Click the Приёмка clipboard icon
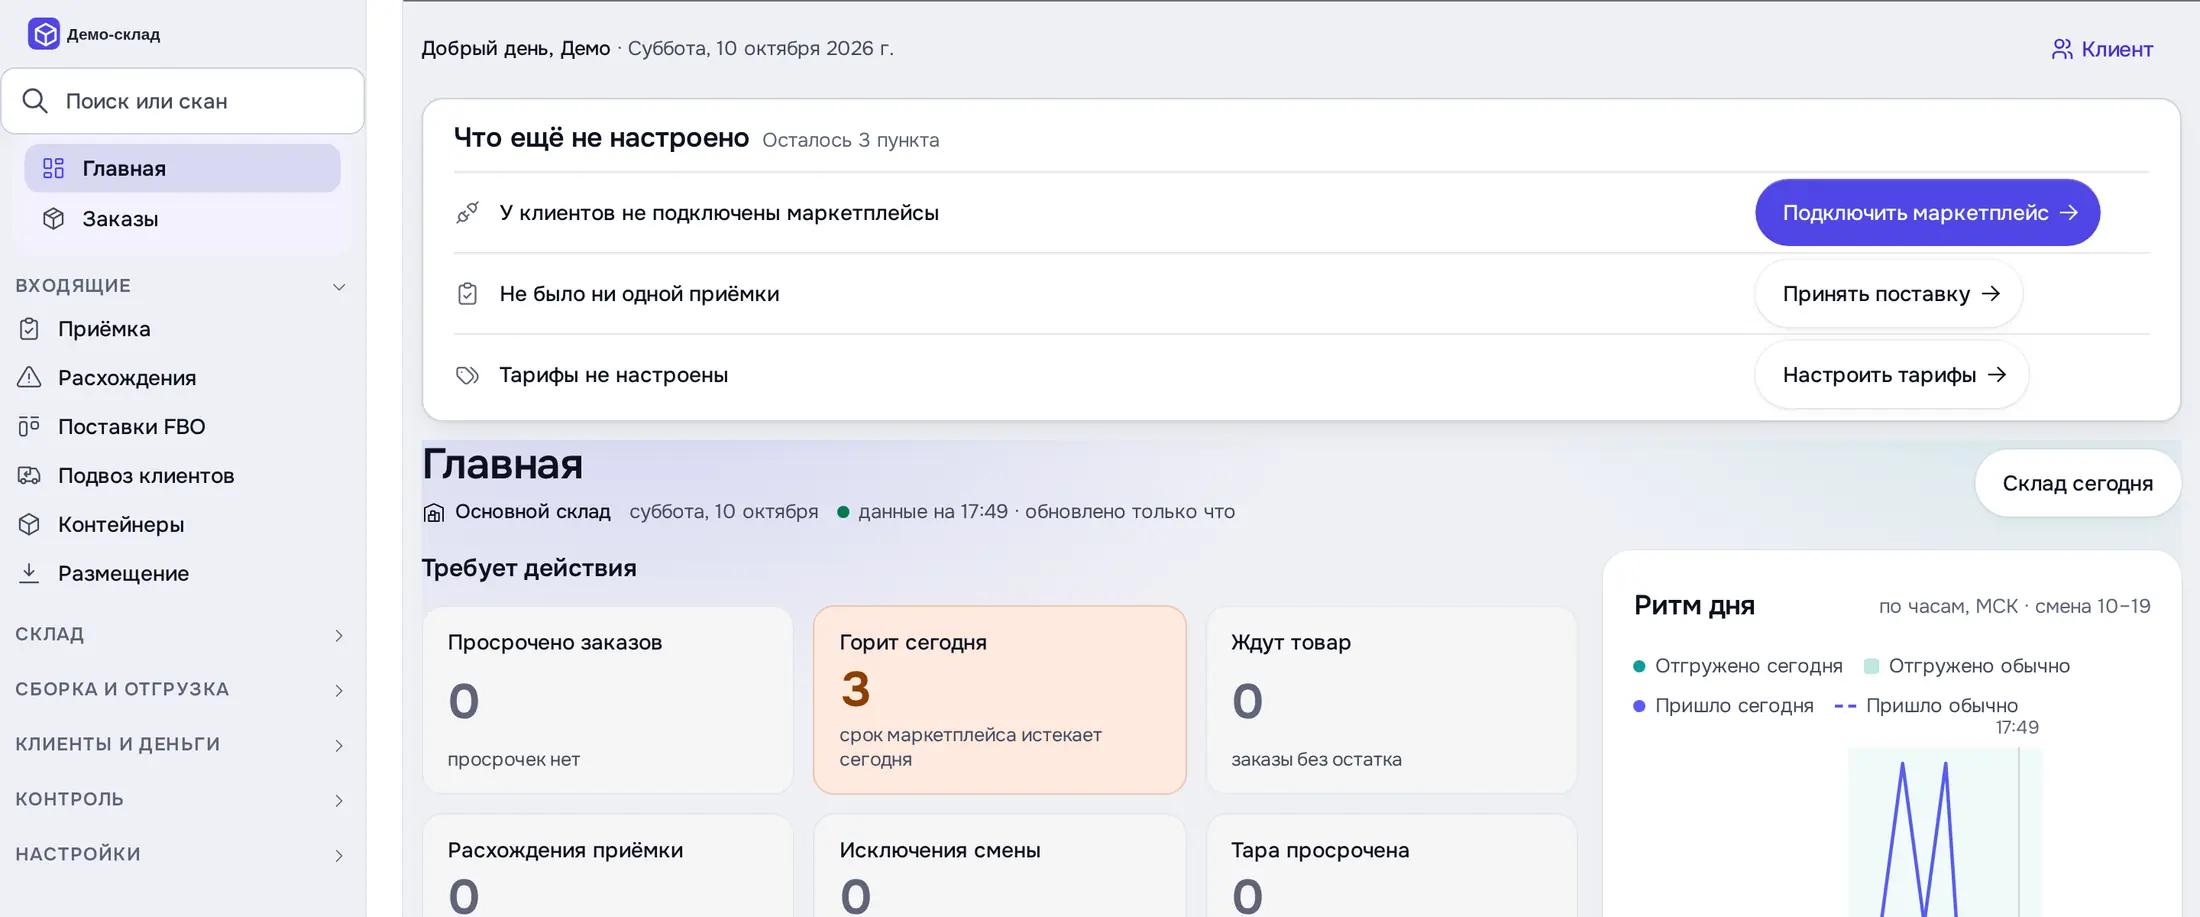This screenshot has width=2200, height=917. (29, 329)
